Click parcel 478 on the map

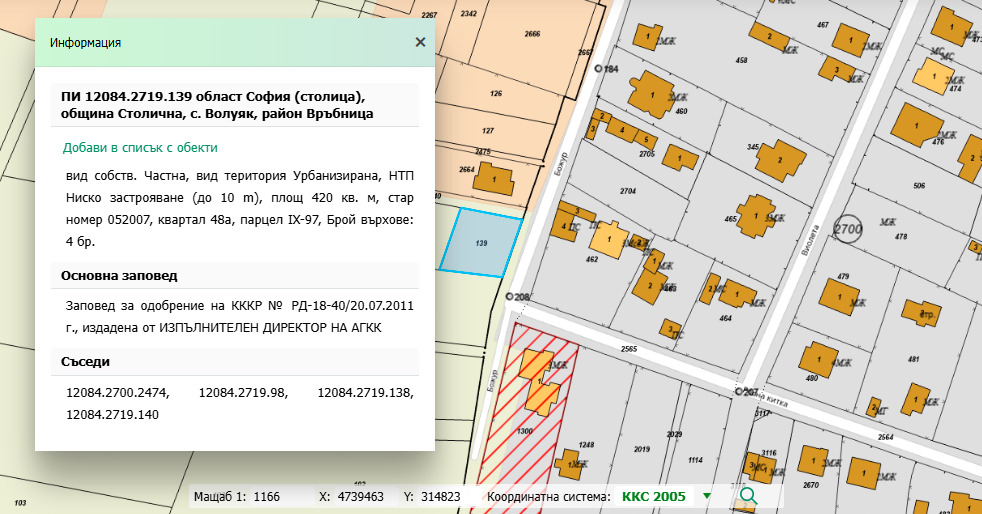click(x=901, y=237)
